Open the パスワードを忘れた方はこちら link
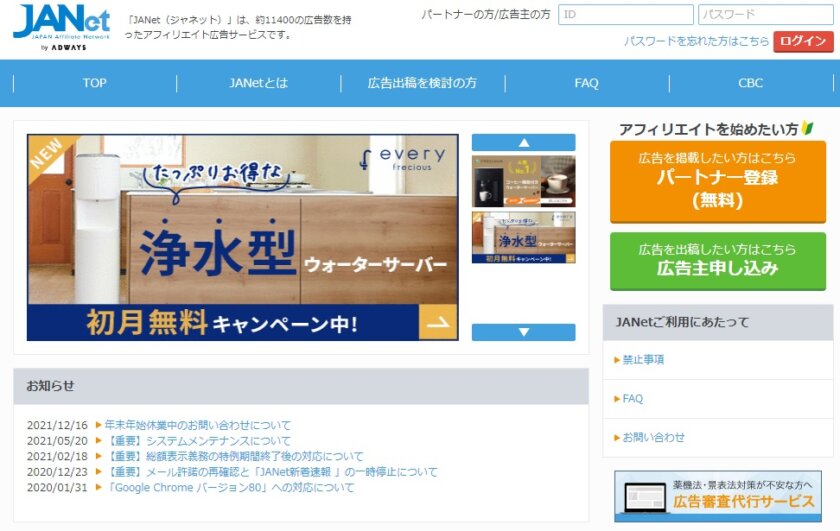The width and height of the screenshot is (840, 531). pyautogui.click(x=696, y=41)
